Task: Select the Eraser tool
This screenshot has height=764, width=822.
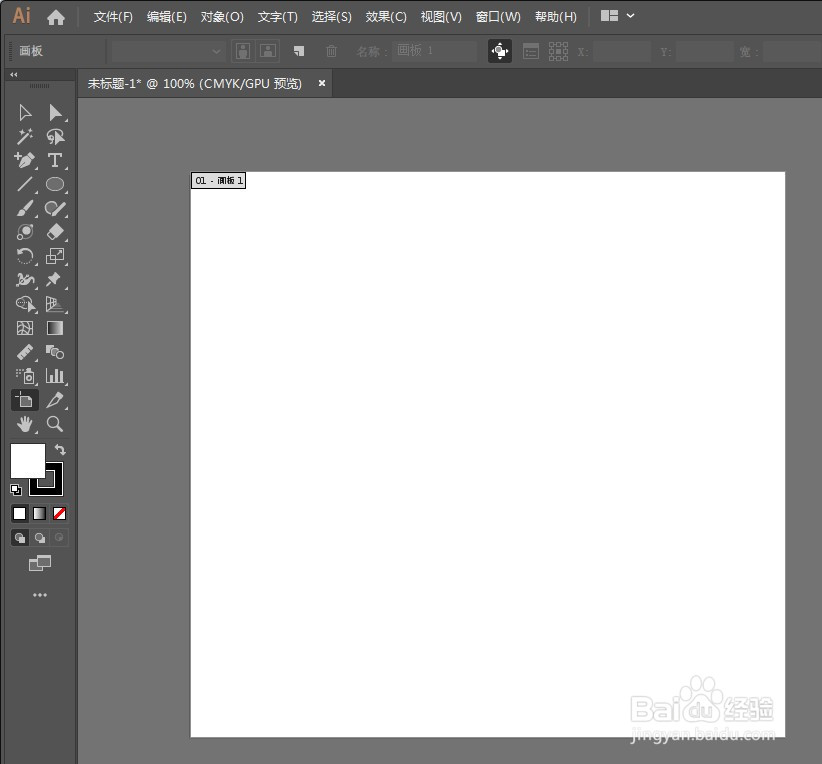Action: tap(56, 232)
